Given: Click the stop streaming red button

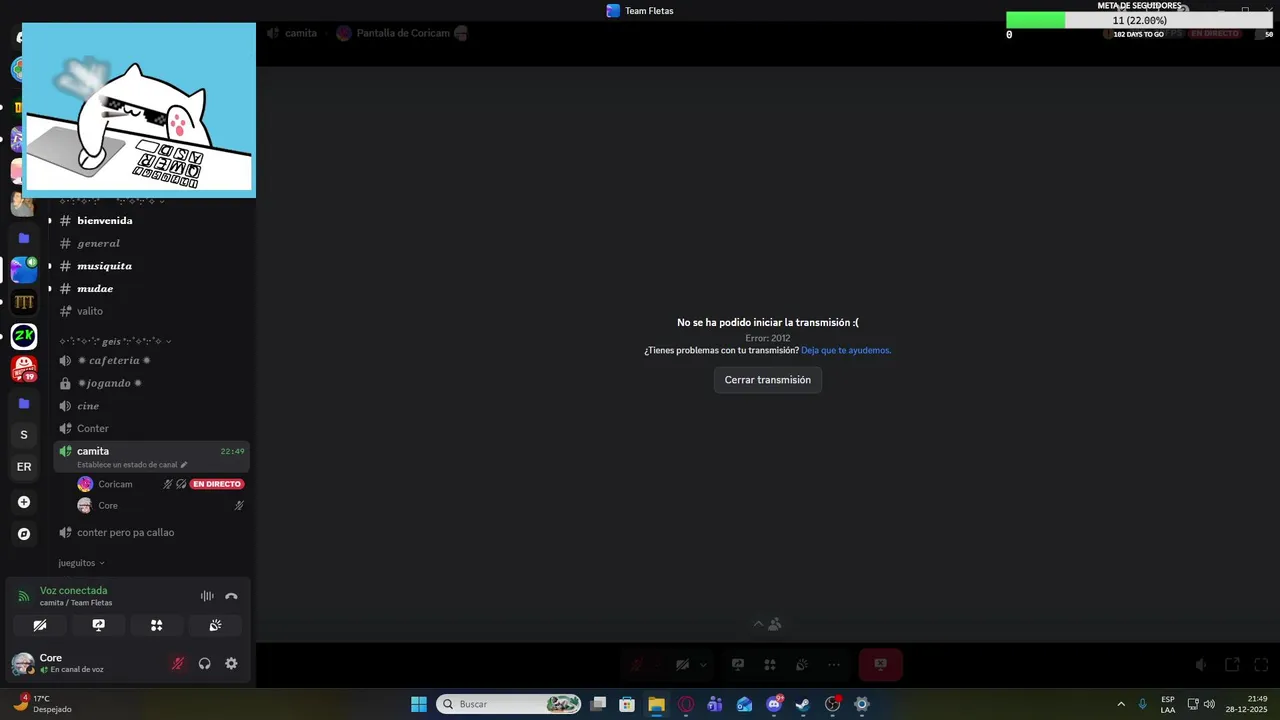Looking at the screenshot, I should (x=880, y=664).
